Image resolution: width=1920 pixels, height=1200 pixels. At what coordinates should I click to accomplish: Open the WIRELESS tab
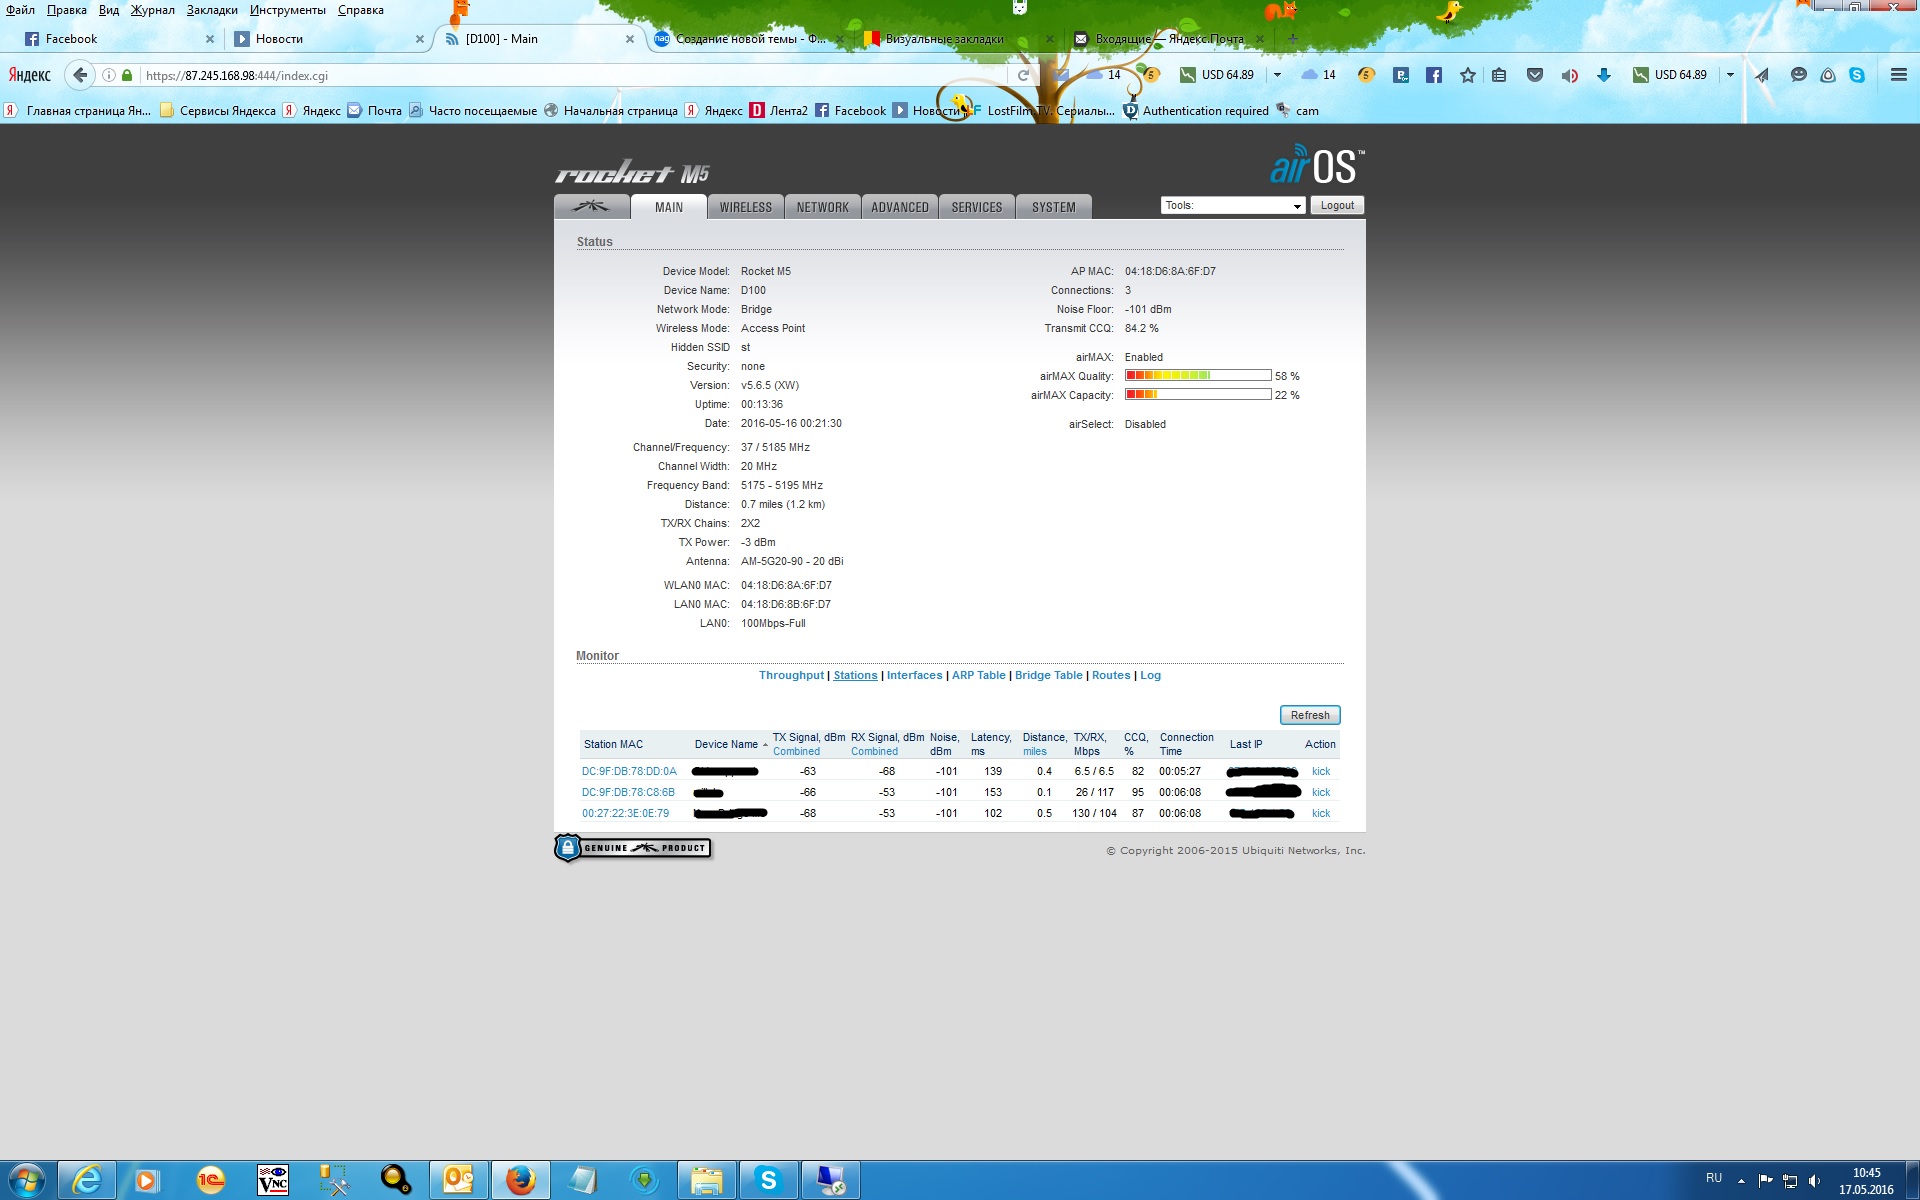745,207
